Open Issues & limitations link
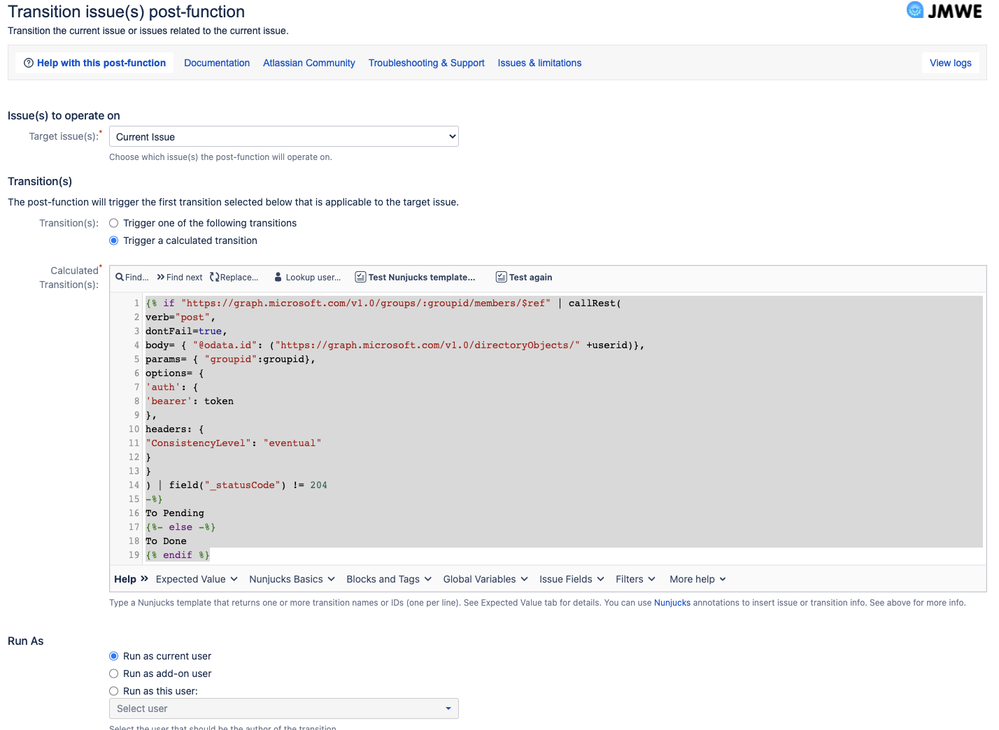The height and width of the screenshot is (730, 999). pos(540,63)
